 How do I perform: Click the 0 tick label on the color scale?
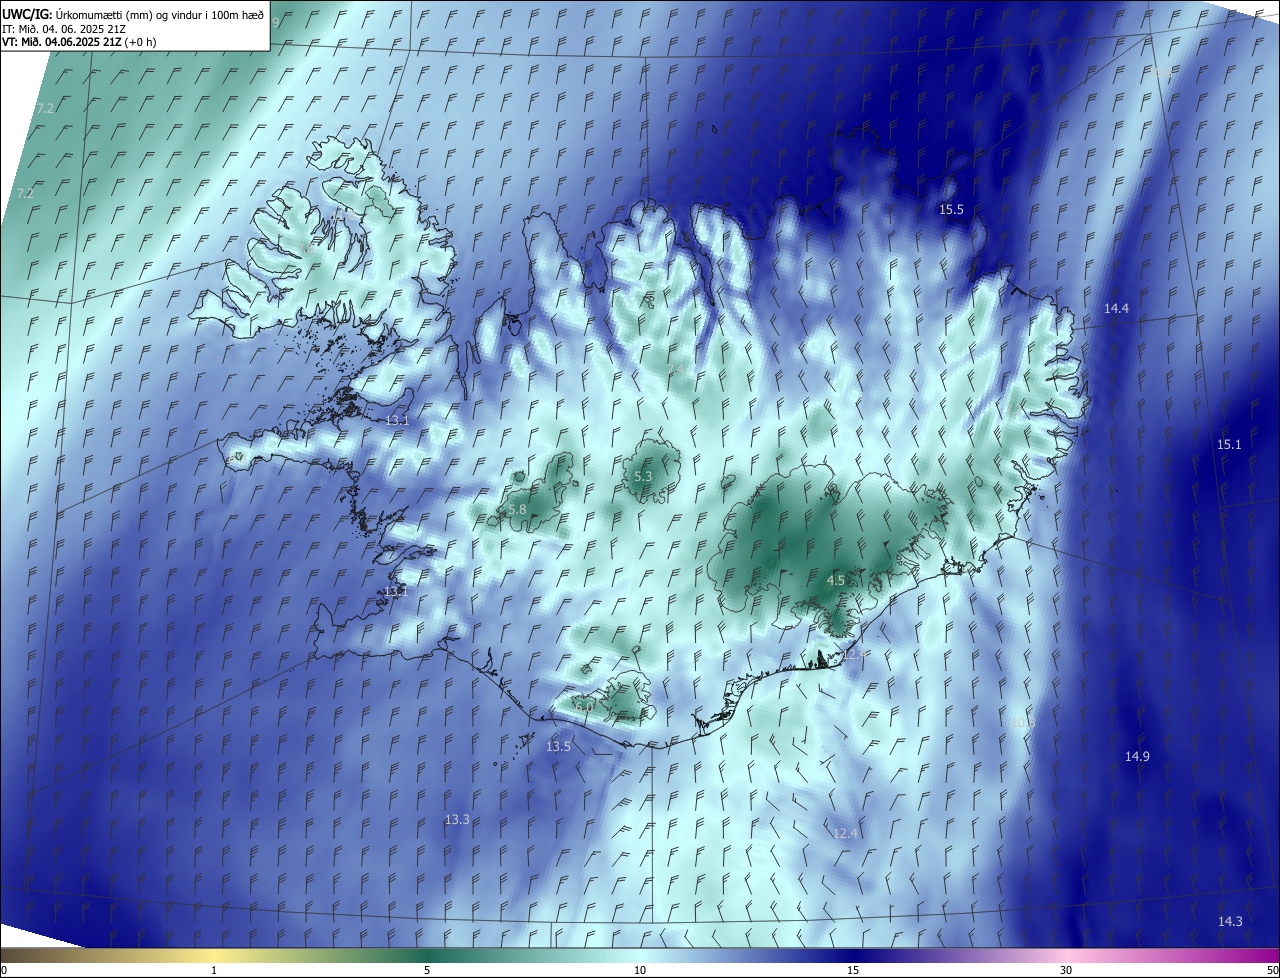(x=4, y=971)
